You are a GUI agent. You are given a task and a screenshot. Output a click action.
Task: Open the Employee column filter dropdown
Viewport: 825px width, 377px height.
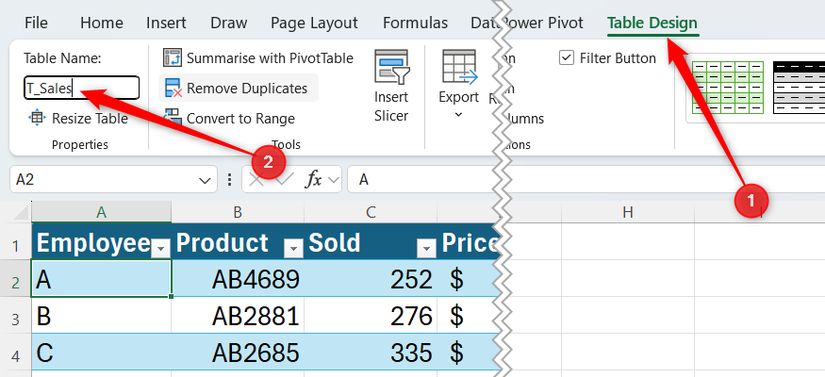coord(160,248)
